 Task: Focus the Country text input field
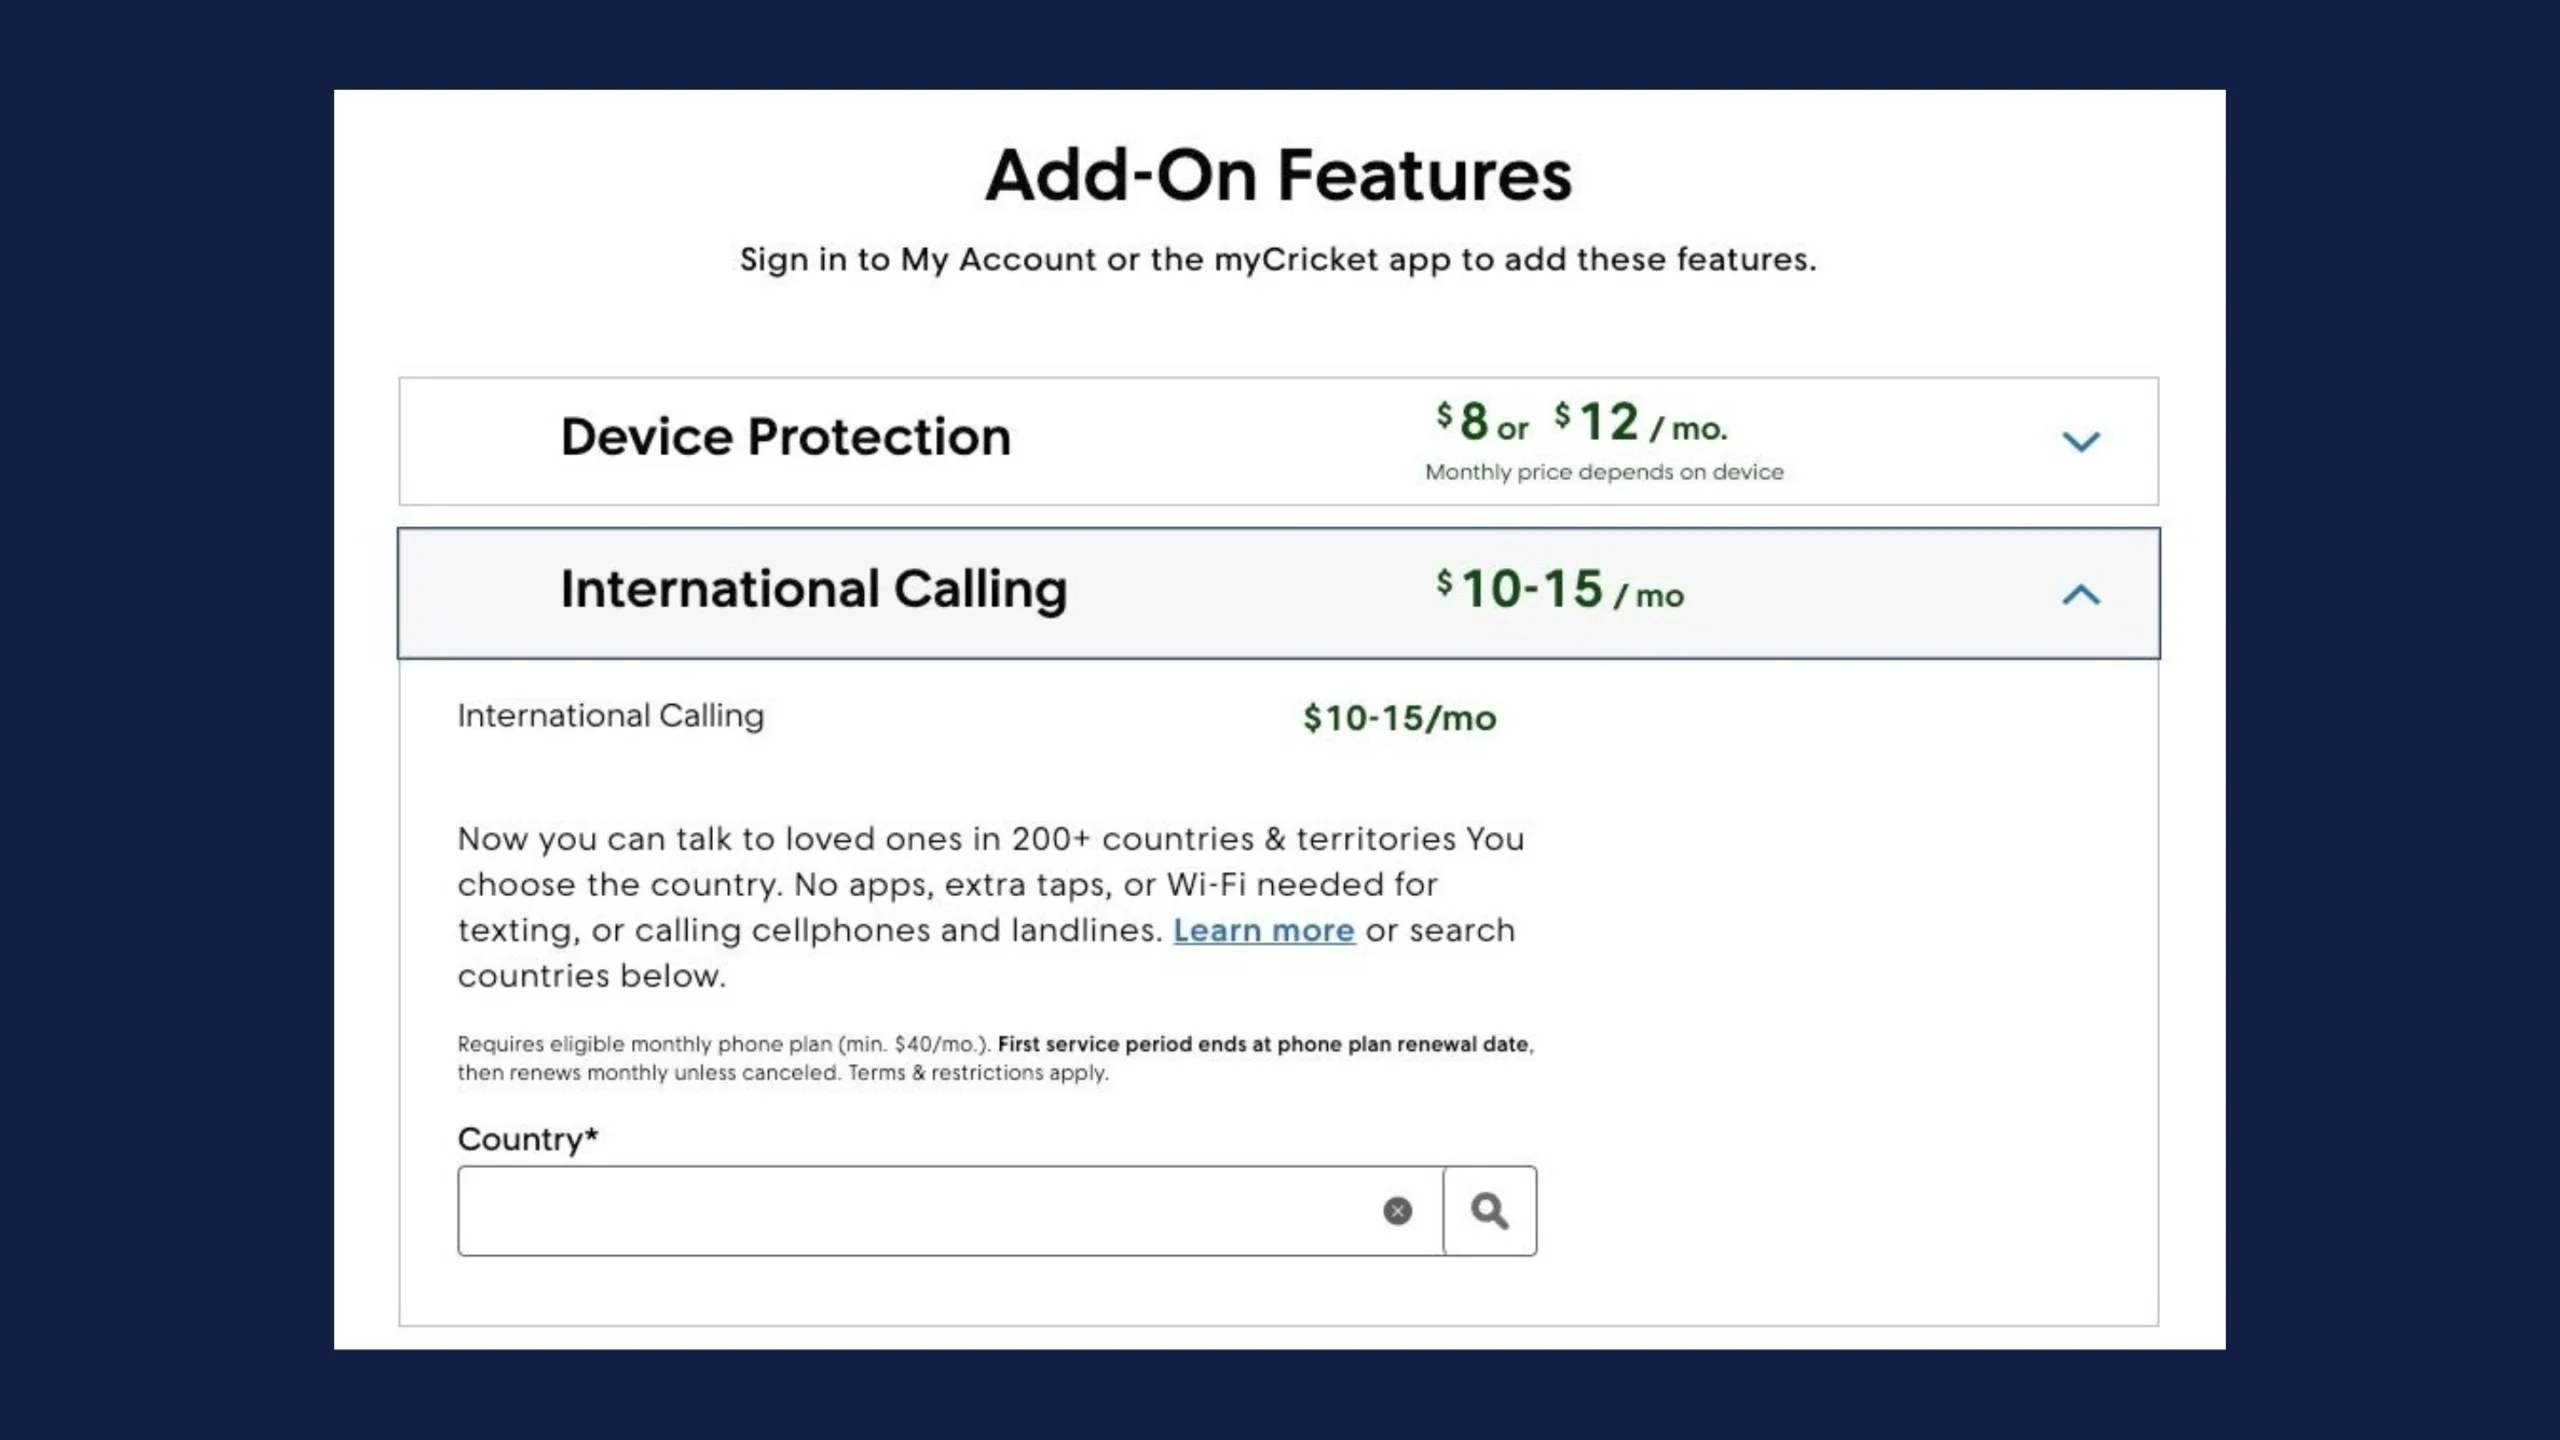[950, 1211]
